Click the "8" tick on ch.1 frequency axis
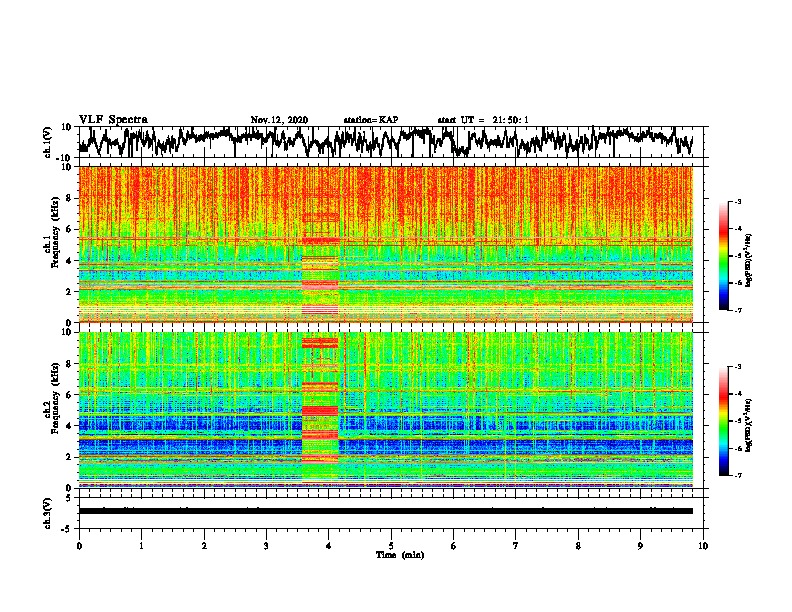 (69, 198)
